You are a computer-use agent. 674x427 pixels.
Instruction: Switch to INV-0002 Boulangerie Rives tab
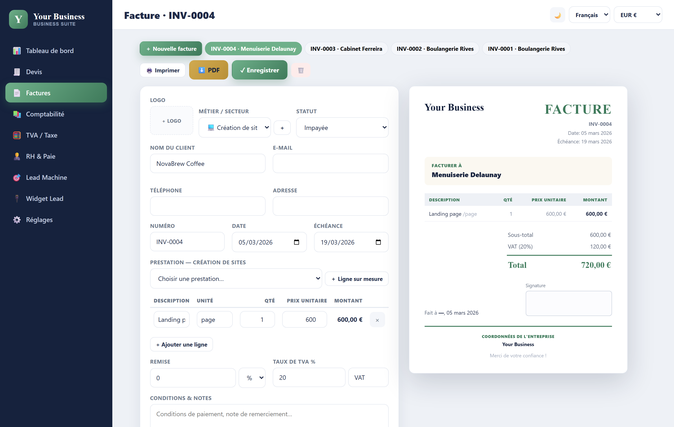pyautogui.click(x=435, y=49)
